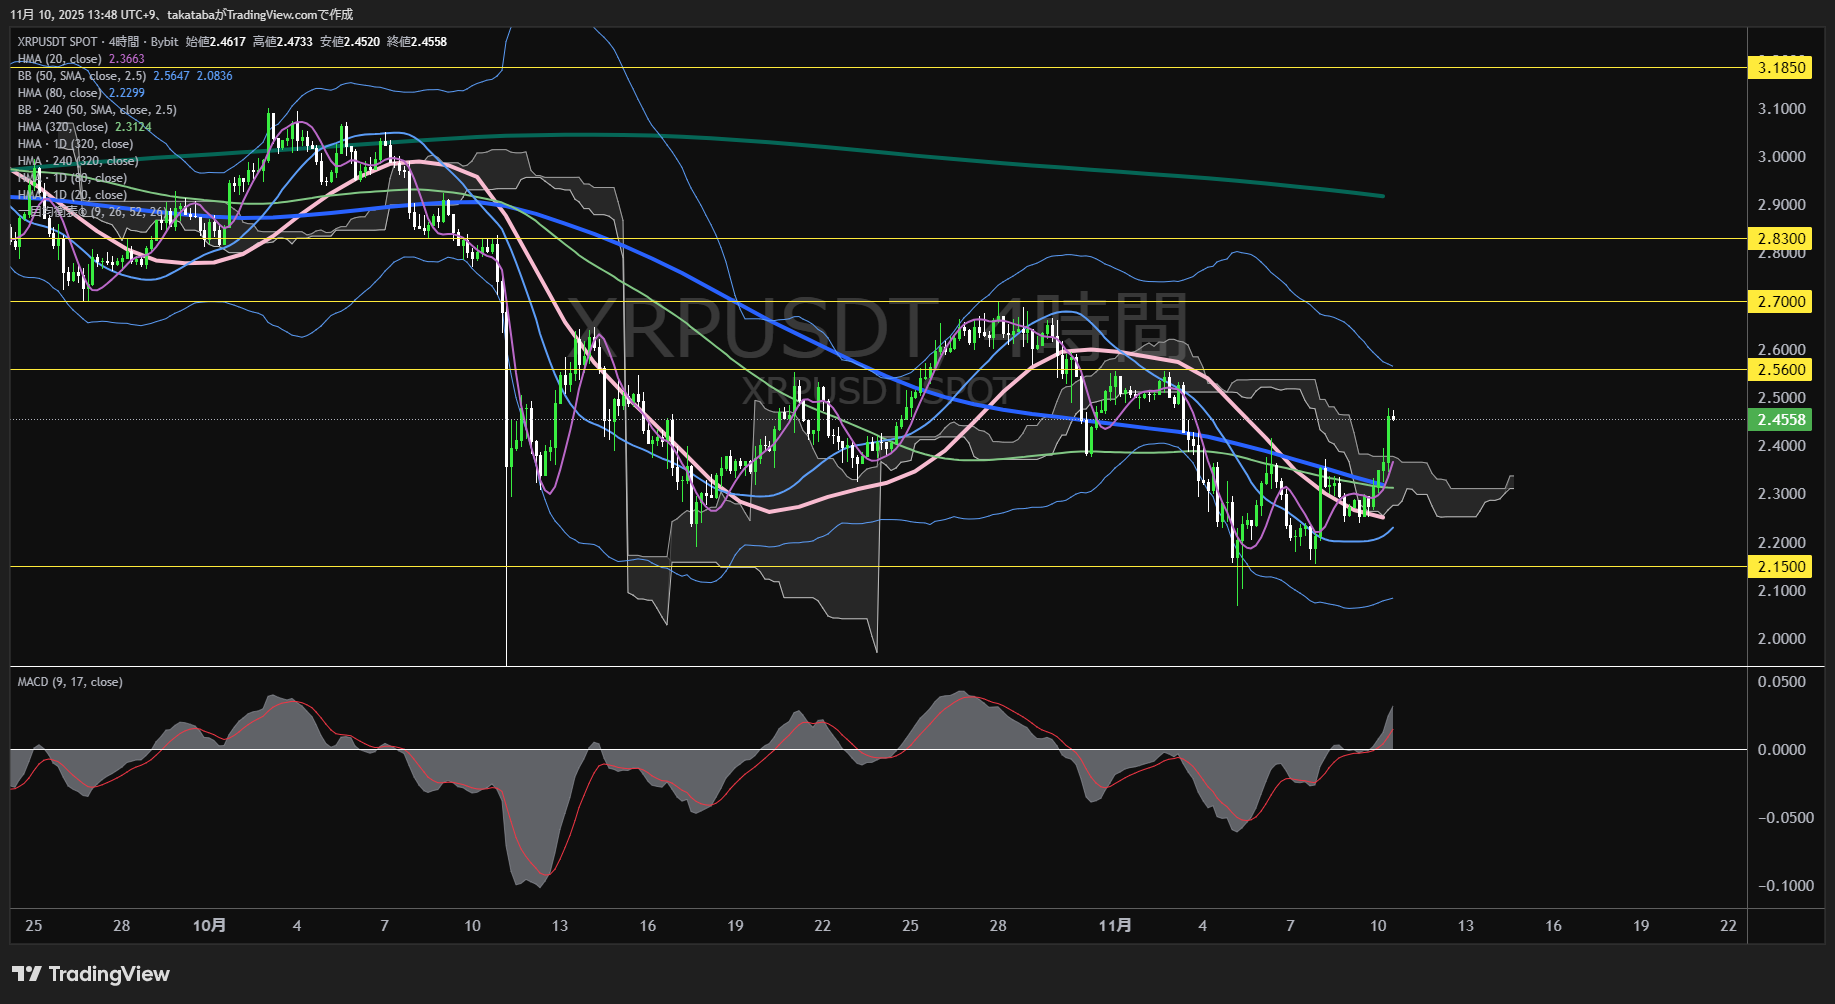The image size is (1835, 1004).
Task: Select the 2.7000 horizontal line price tag
Action: [x=1781, y=301]
